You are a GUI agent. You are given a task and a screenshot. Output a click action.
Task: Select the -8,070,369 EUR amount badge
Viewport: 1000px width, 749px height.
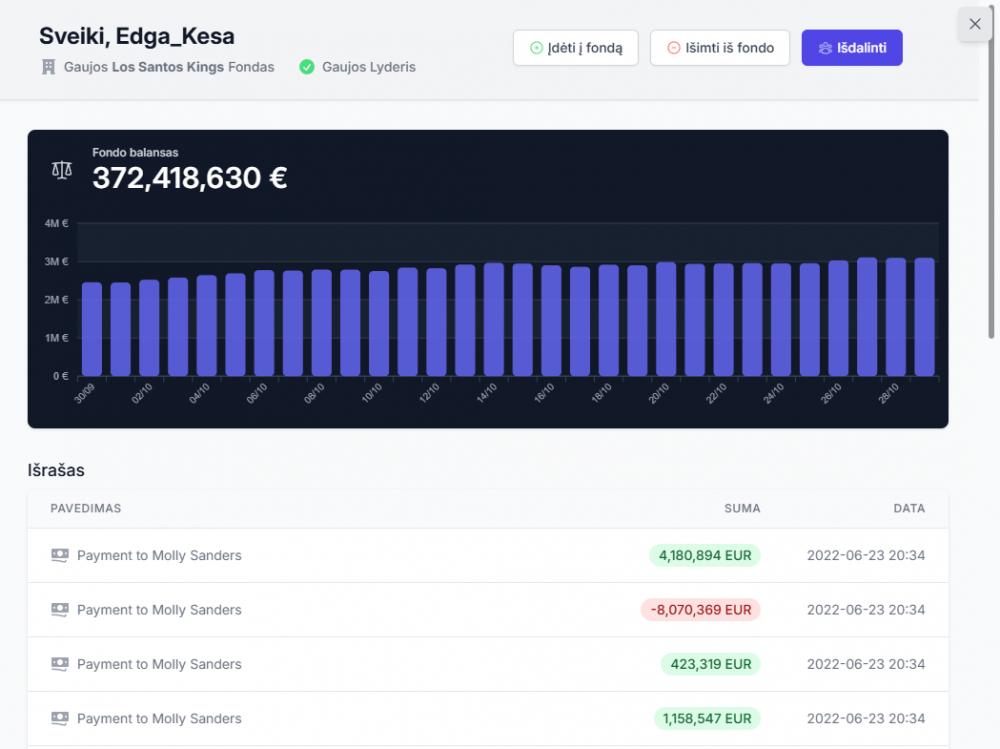pos(700,609)
